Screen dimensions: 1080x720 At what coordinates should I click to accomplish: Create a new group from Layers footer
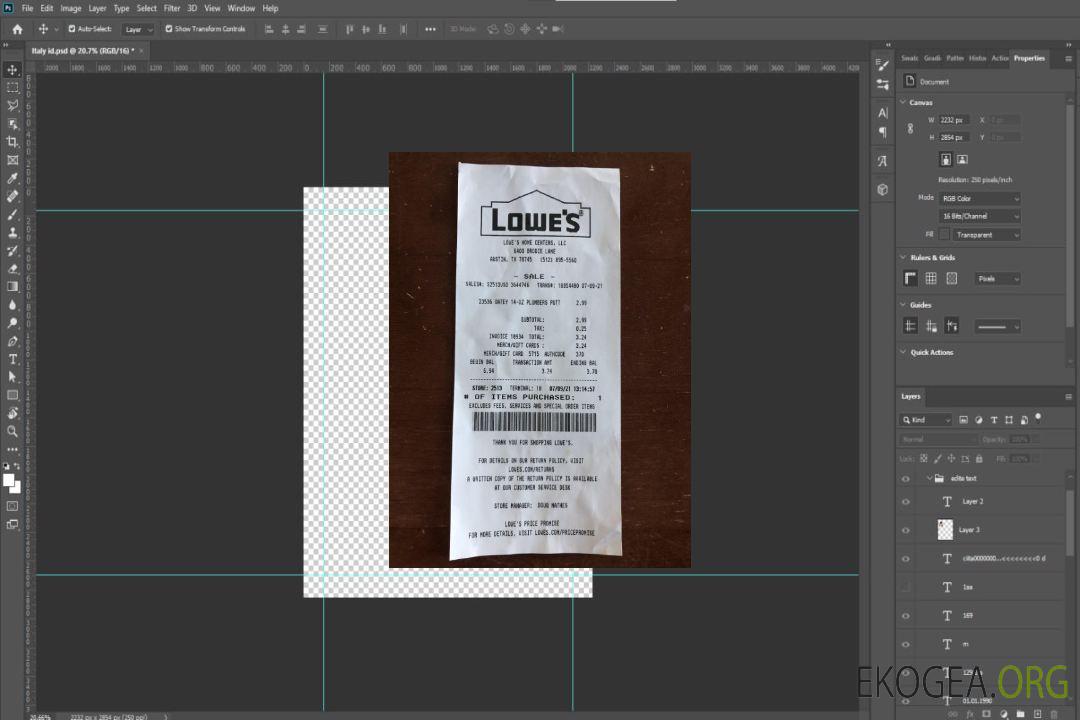pyautogui.click(x=1020, y=714)
